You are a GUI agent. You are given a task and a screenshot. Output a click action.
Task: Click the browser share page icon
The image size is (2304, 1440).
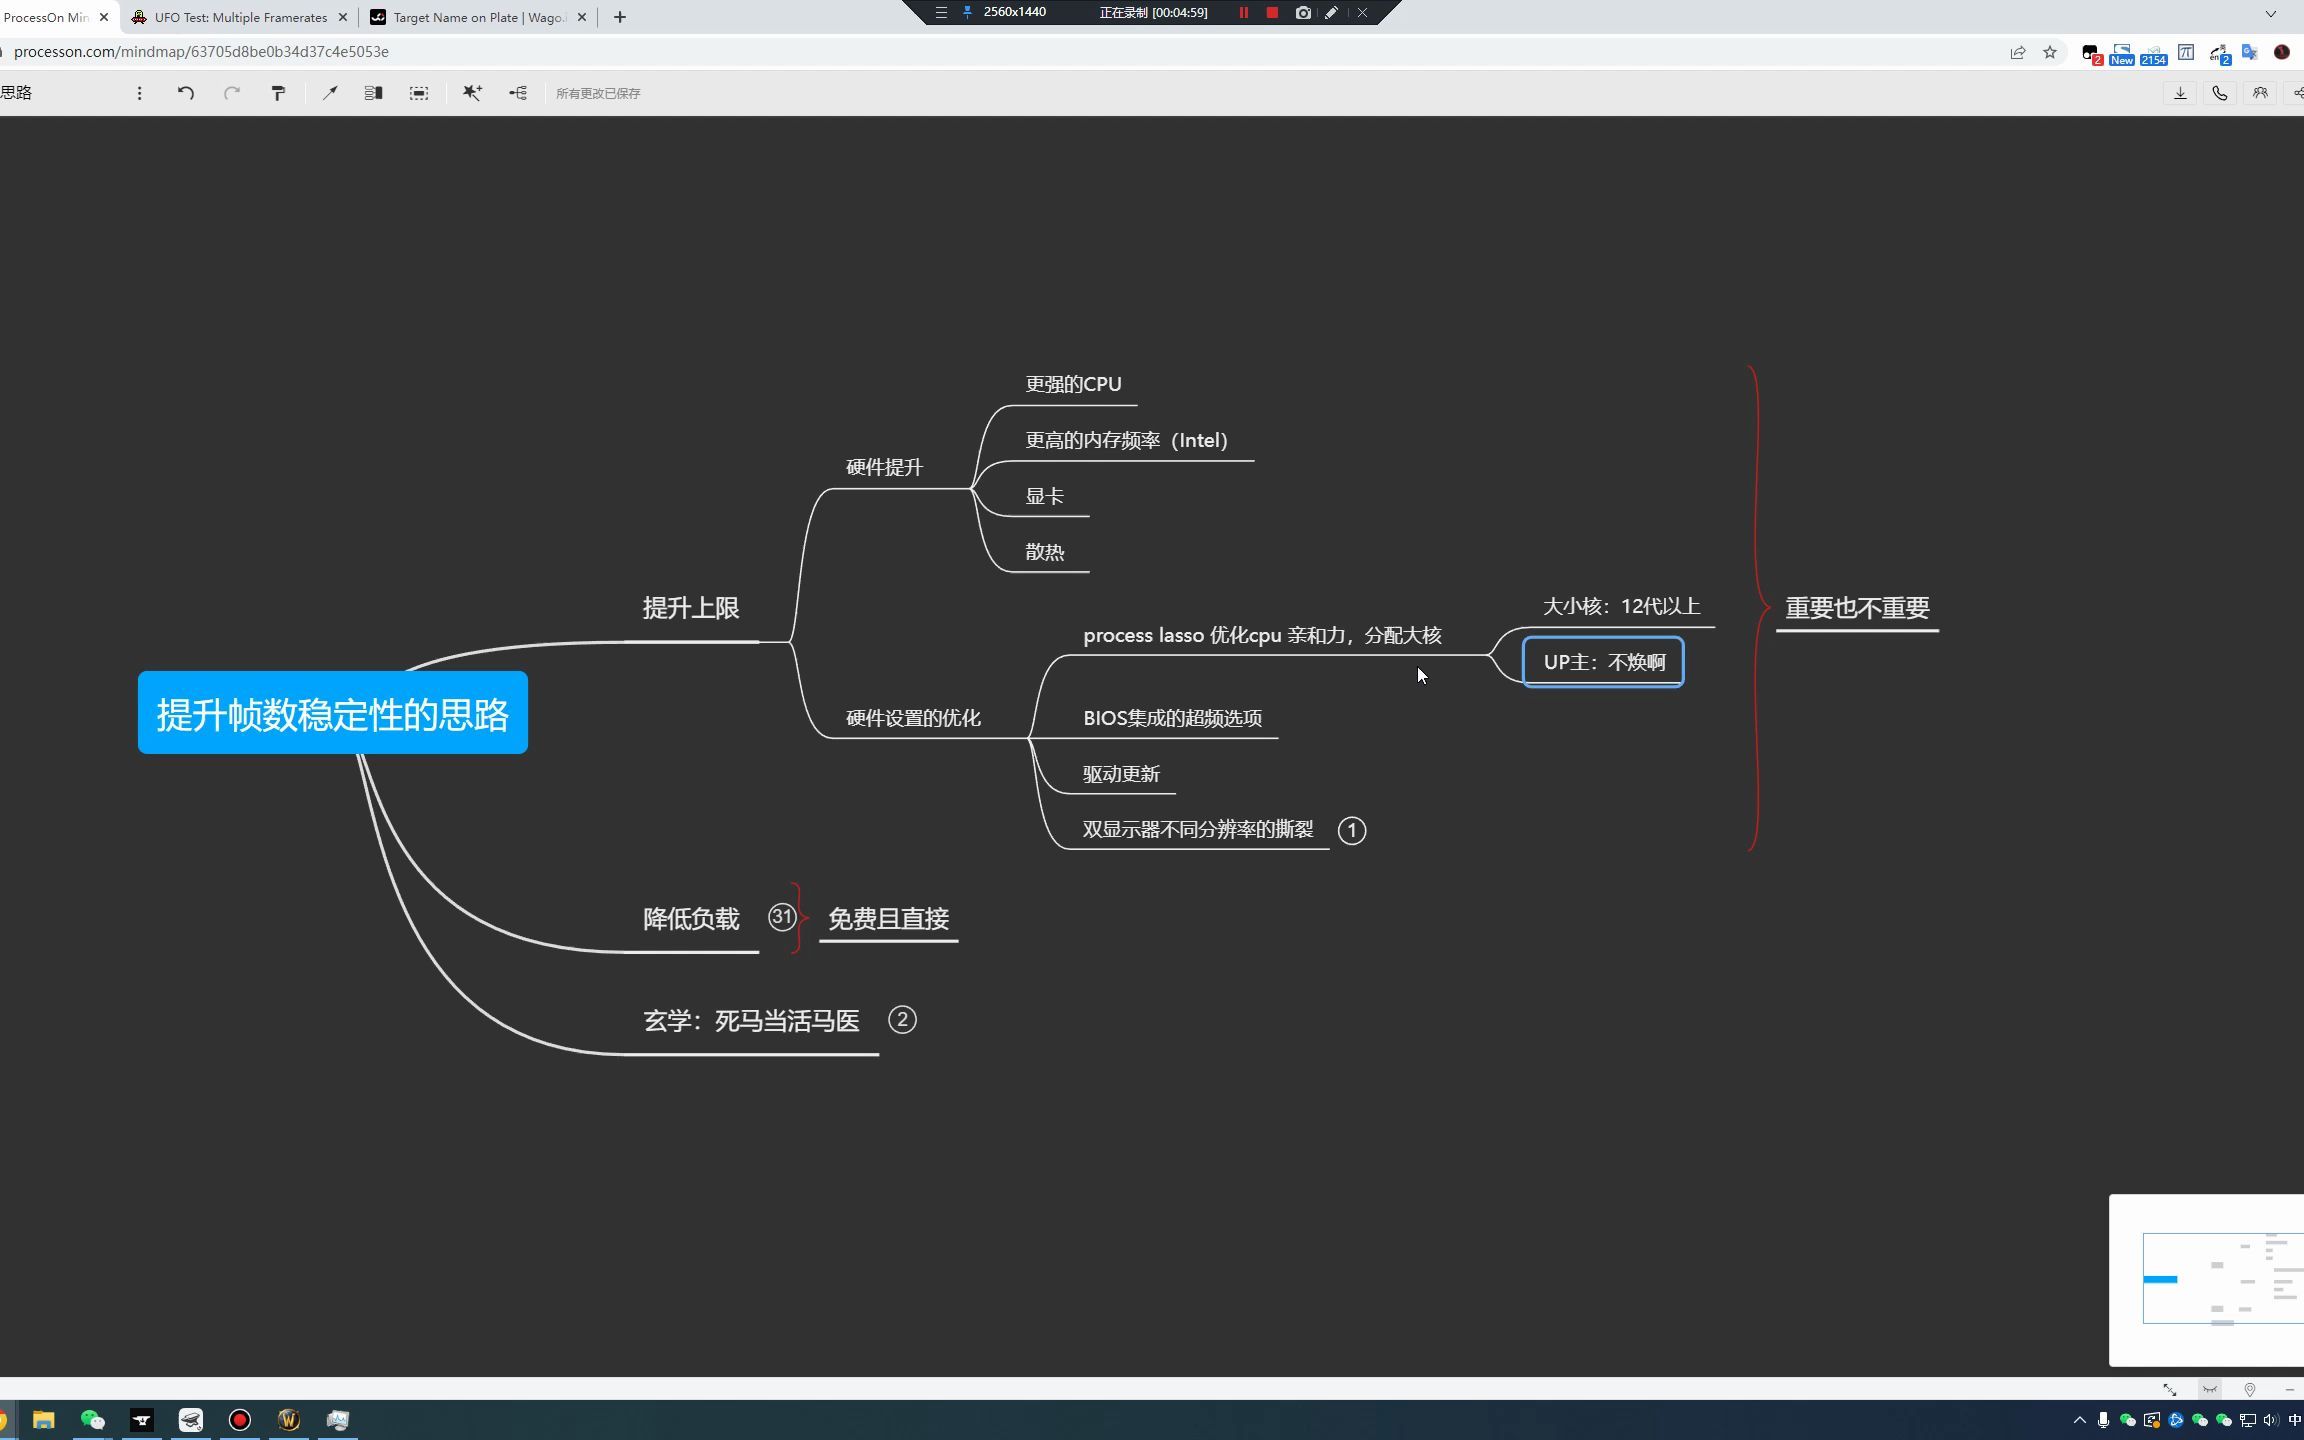[x=2018, y=52]
